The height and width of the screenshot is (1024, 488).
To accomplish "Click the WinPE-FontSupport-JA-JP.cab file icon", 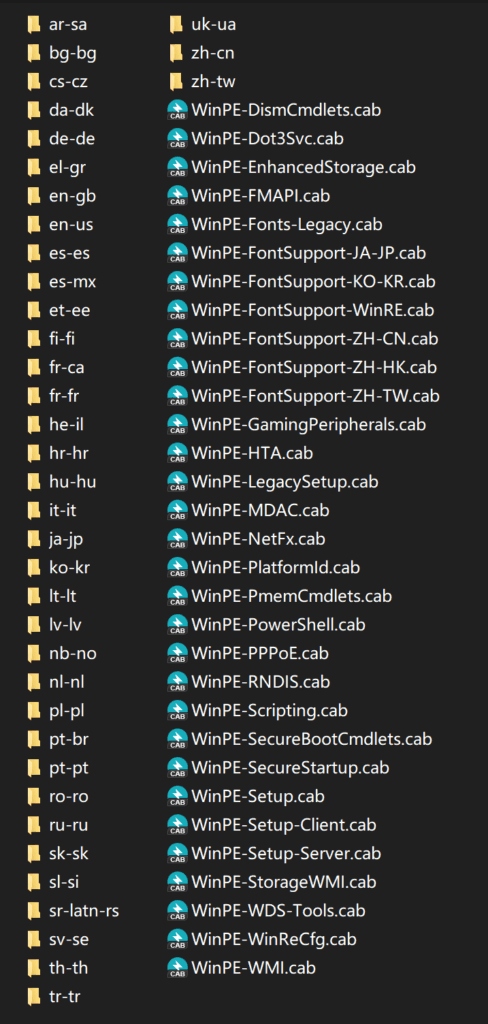I will point(177,253).
